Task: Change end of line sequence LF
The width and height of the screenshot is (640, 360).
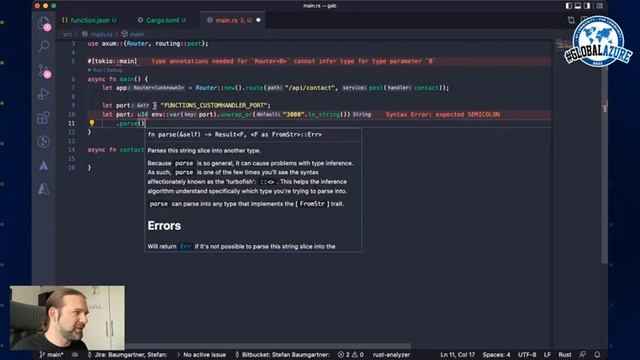Action: click(547, 355)
